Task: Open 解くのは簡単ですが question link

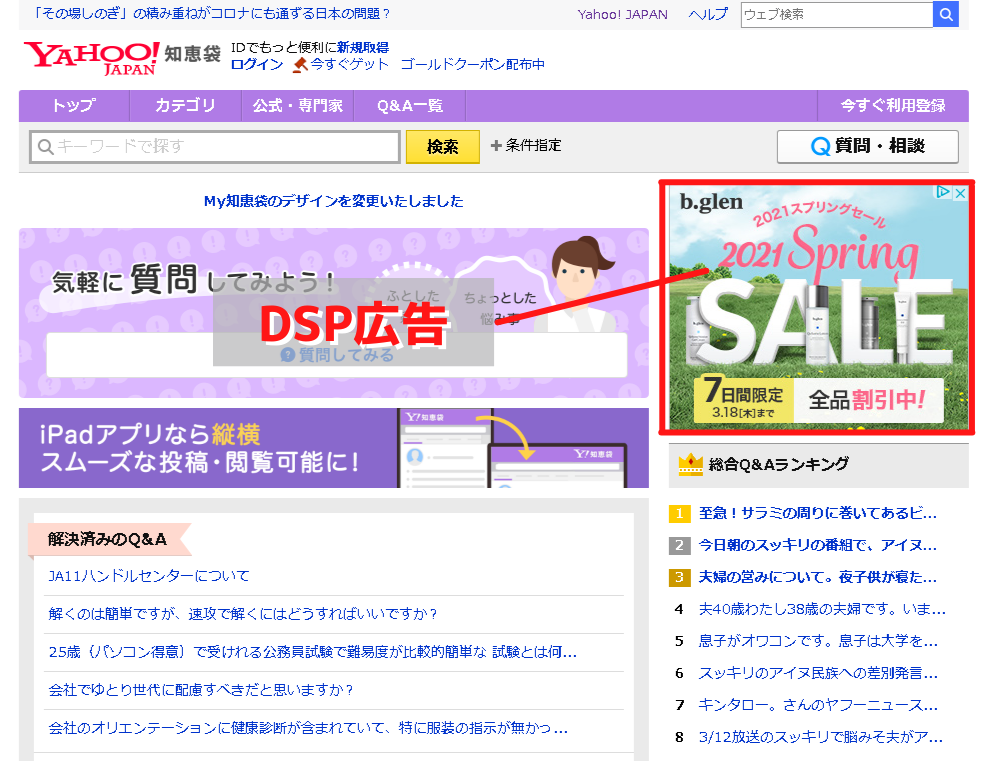Action: pyautogui.click(x=243, y=614)
